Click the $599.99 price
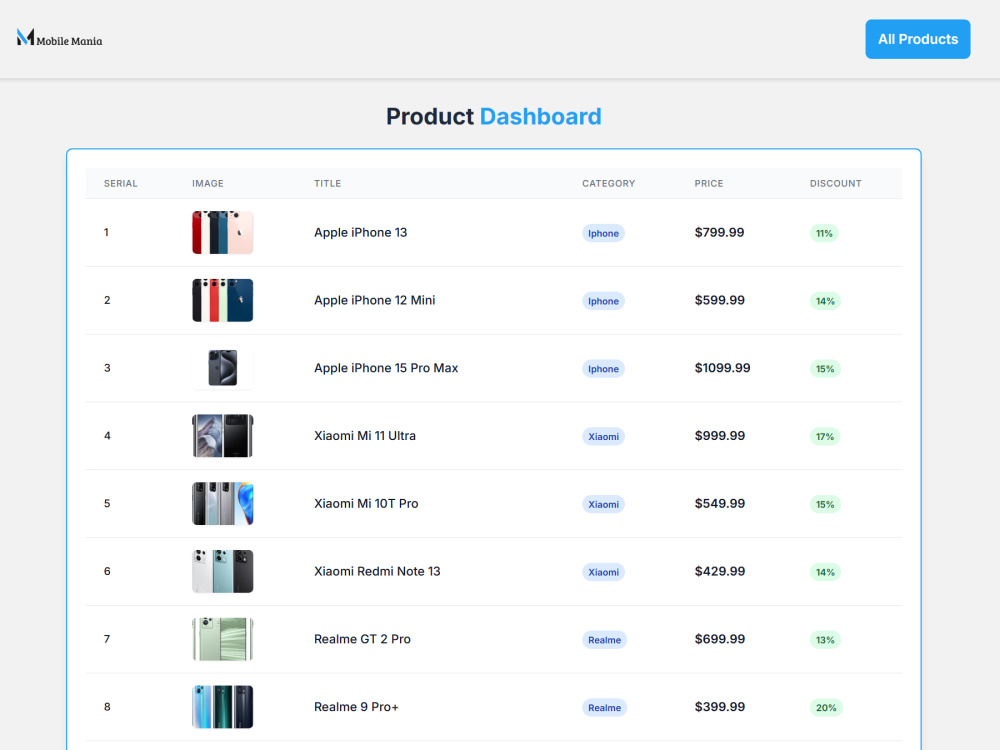 coord(719,300)
